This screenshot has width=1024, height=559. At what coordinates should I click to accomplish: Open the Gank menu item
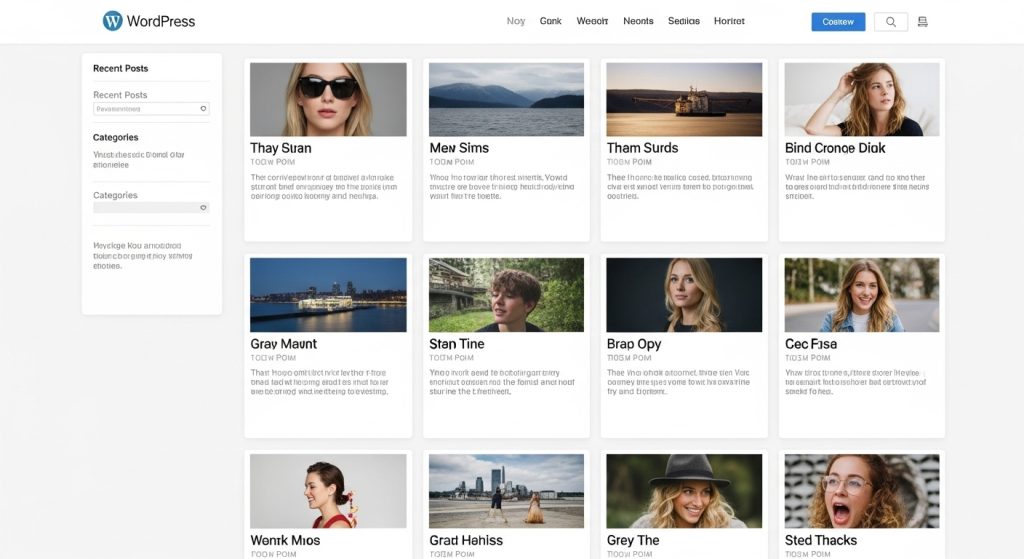point(551,21)
